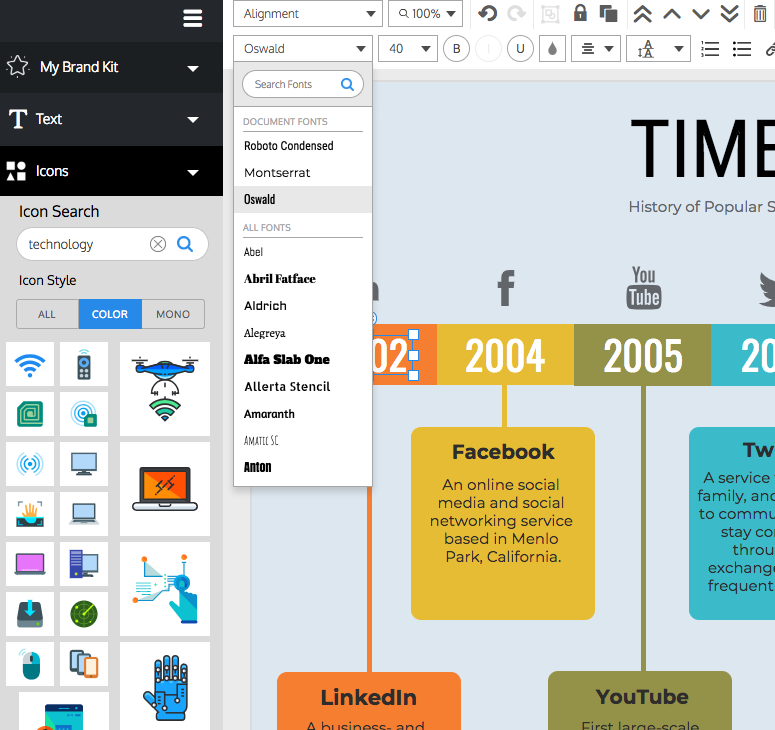Select the Facebook description card
The width and height of the screenshot is (775, 730).
503,523
